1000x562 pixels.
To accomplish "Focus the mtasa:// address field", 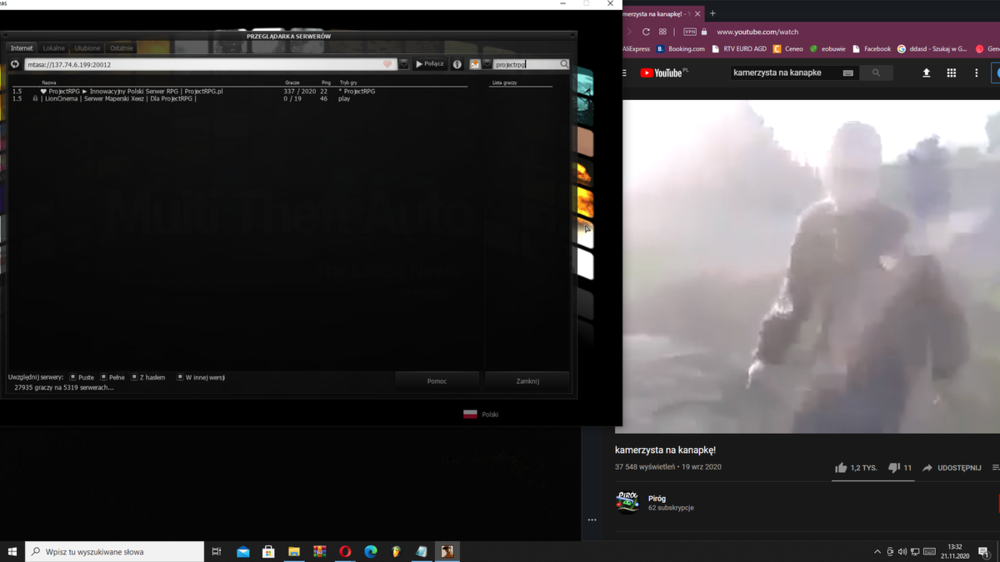I will [204, 64].
